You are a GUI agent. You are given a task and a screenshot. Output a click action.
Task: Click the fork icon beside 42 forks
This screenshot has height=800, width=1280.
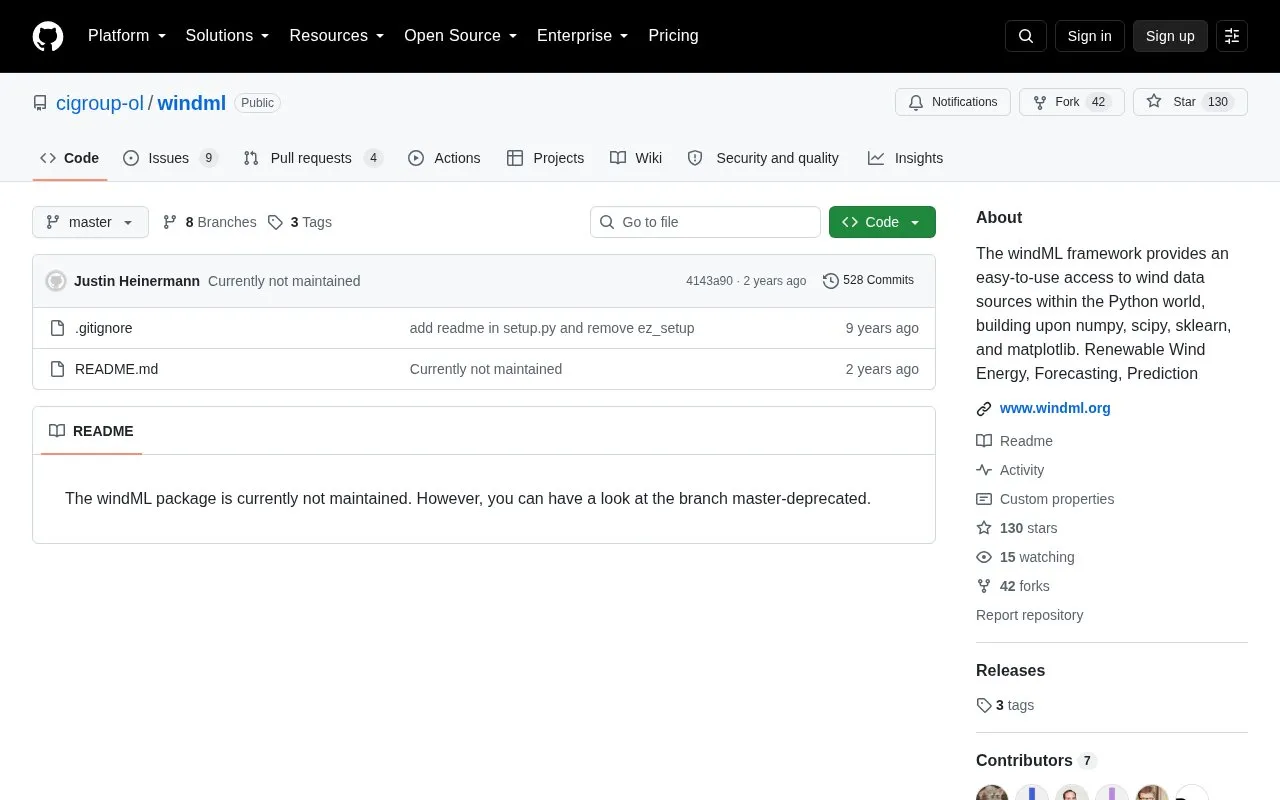click(x=984, y=586)
